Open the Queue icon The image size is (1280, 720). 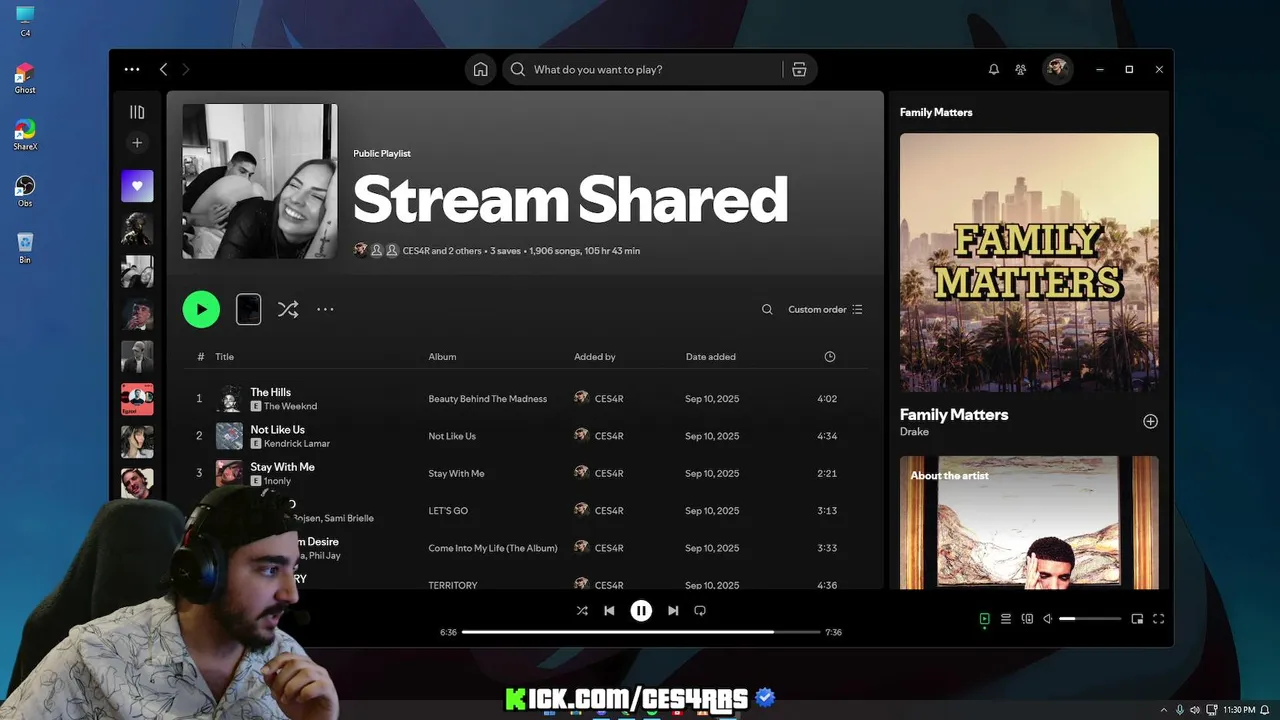pyautogui.click(x=1006, y=619)
